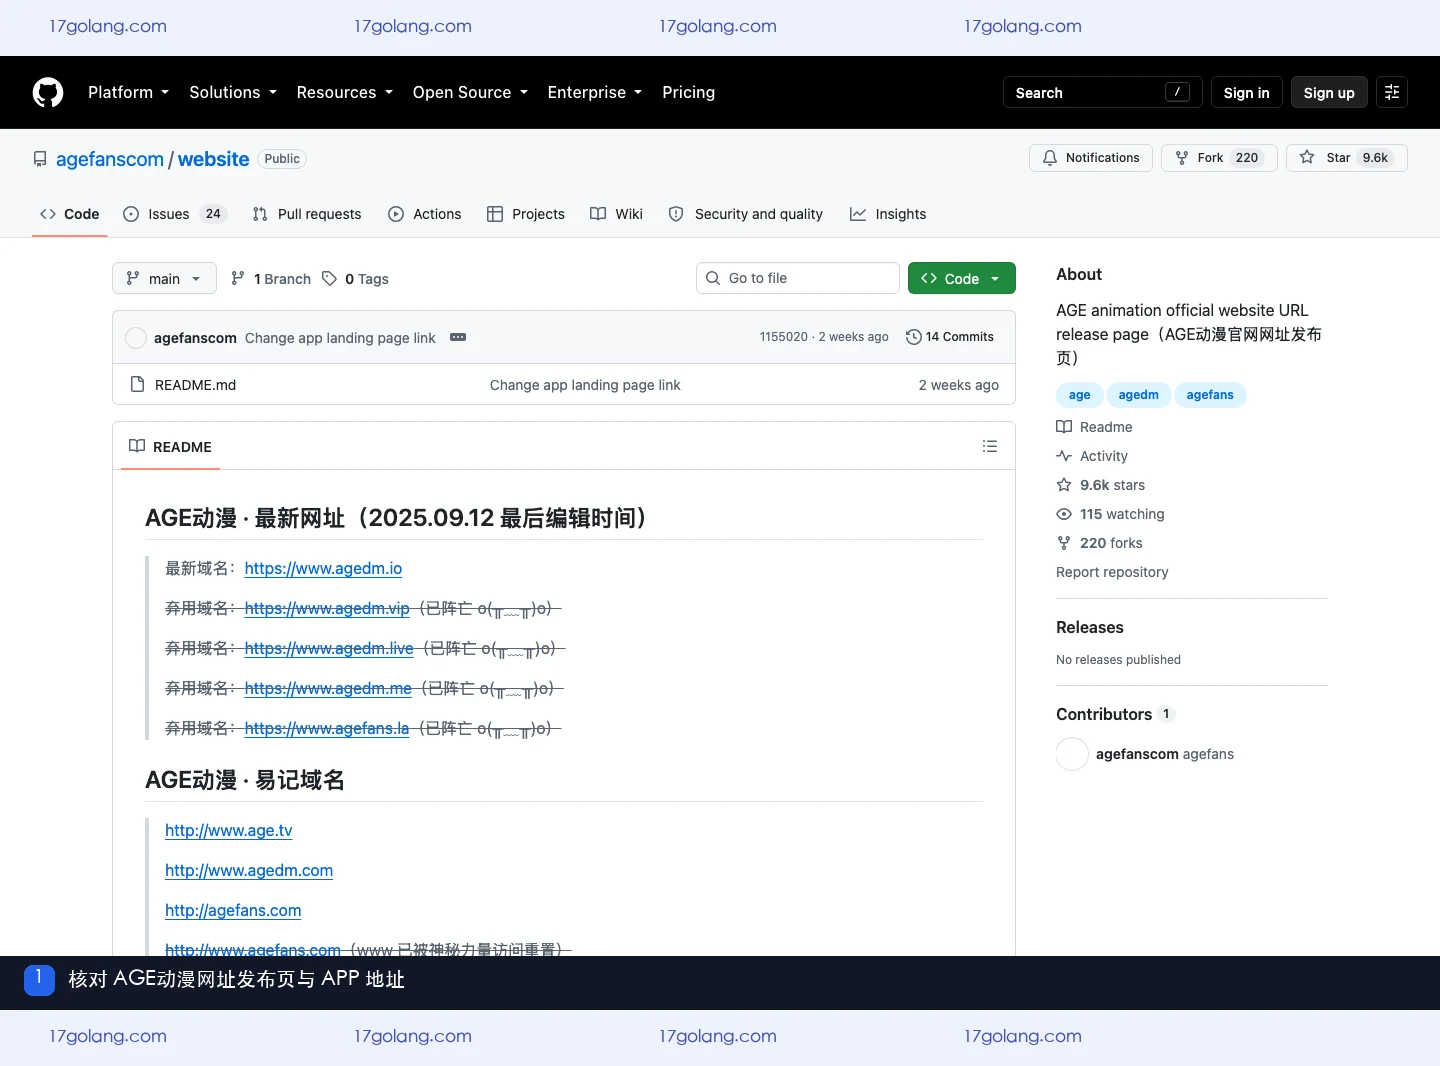Open the main branch dropdown

click(164, 278)
